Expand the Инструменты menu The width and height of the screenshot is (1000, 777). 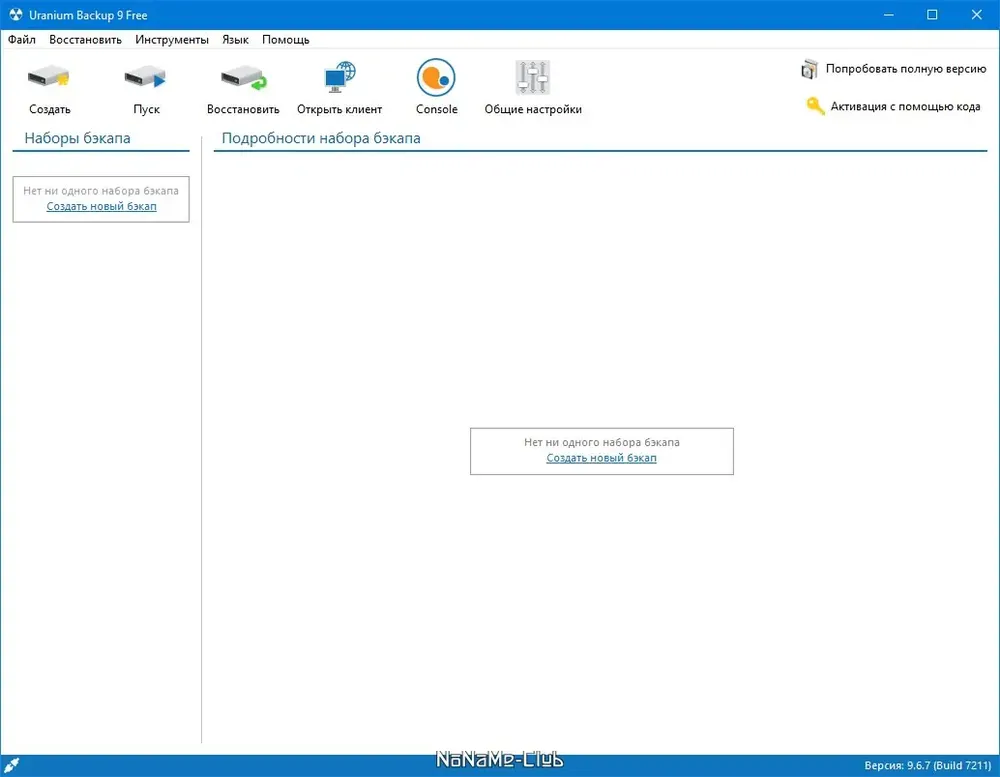click(172, 40)
